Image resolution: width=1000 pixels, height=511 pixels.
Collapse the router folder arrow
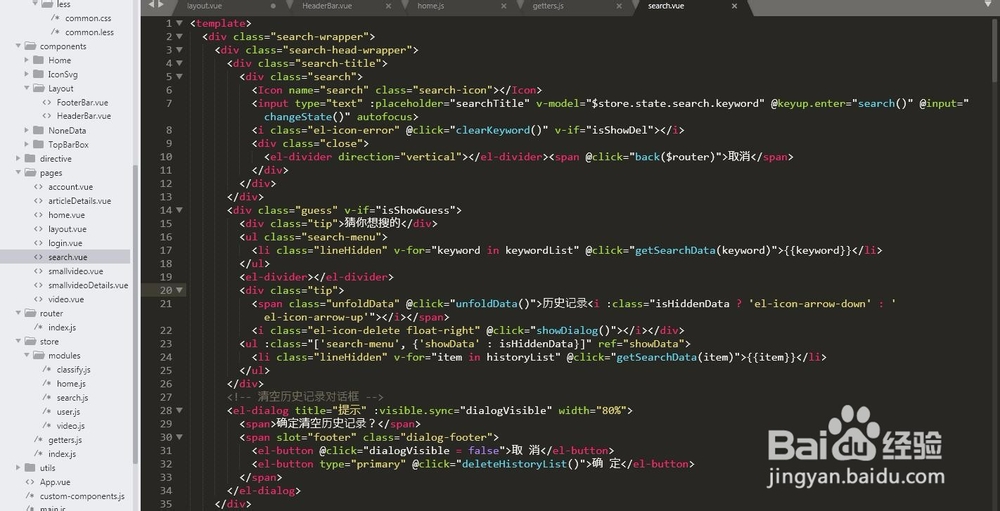pos(18,313)
